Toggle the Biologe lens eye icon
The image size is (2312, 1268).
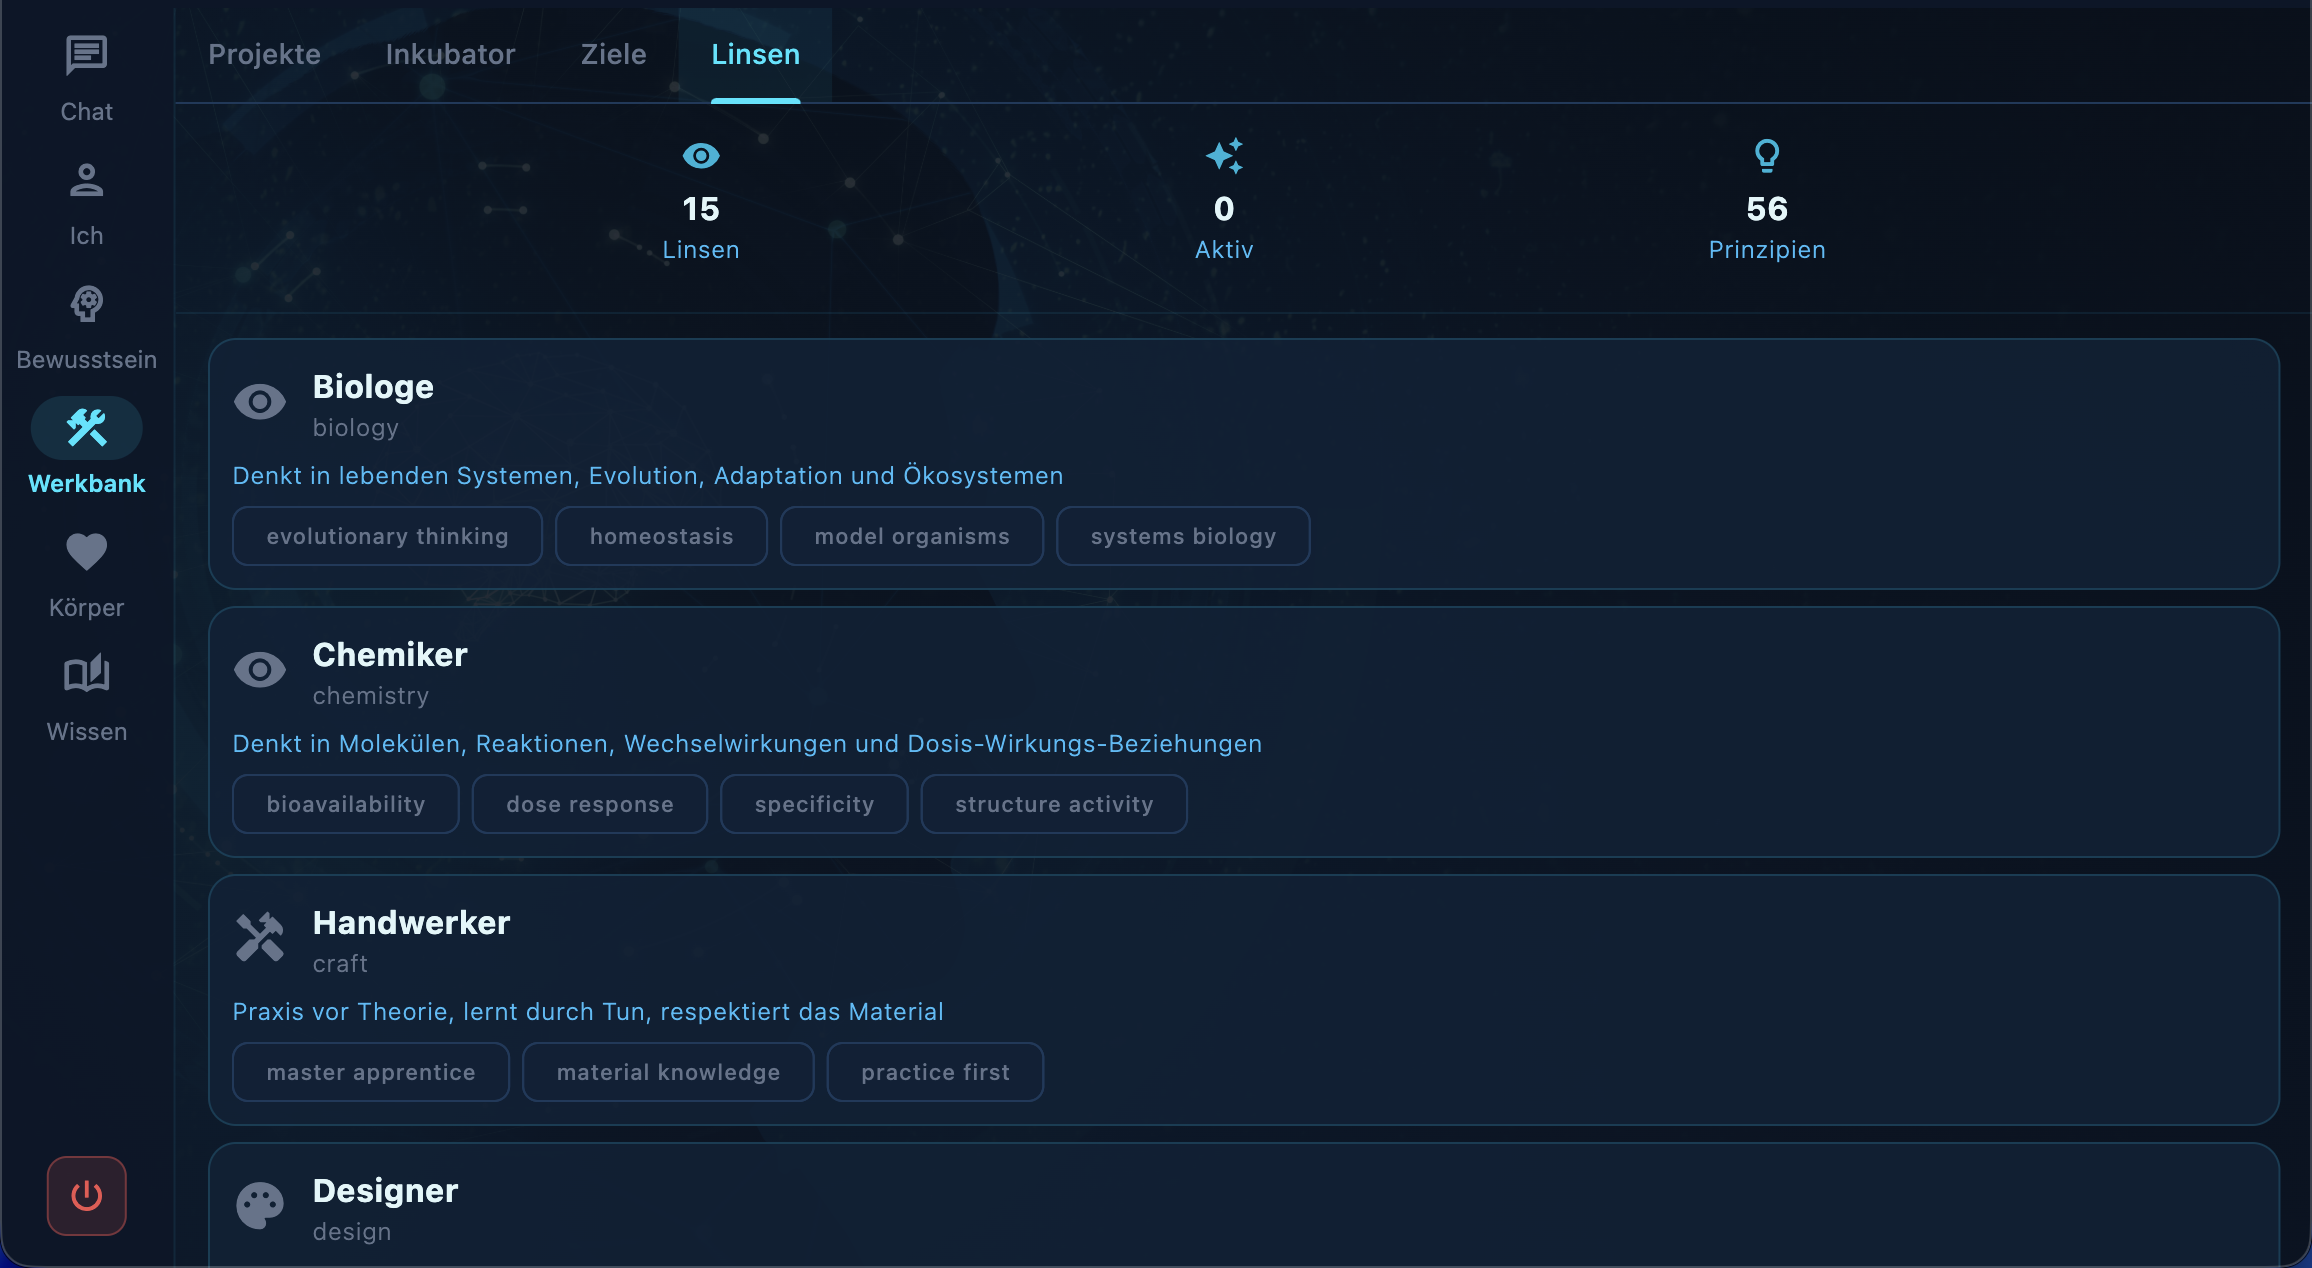pos(260,402)
